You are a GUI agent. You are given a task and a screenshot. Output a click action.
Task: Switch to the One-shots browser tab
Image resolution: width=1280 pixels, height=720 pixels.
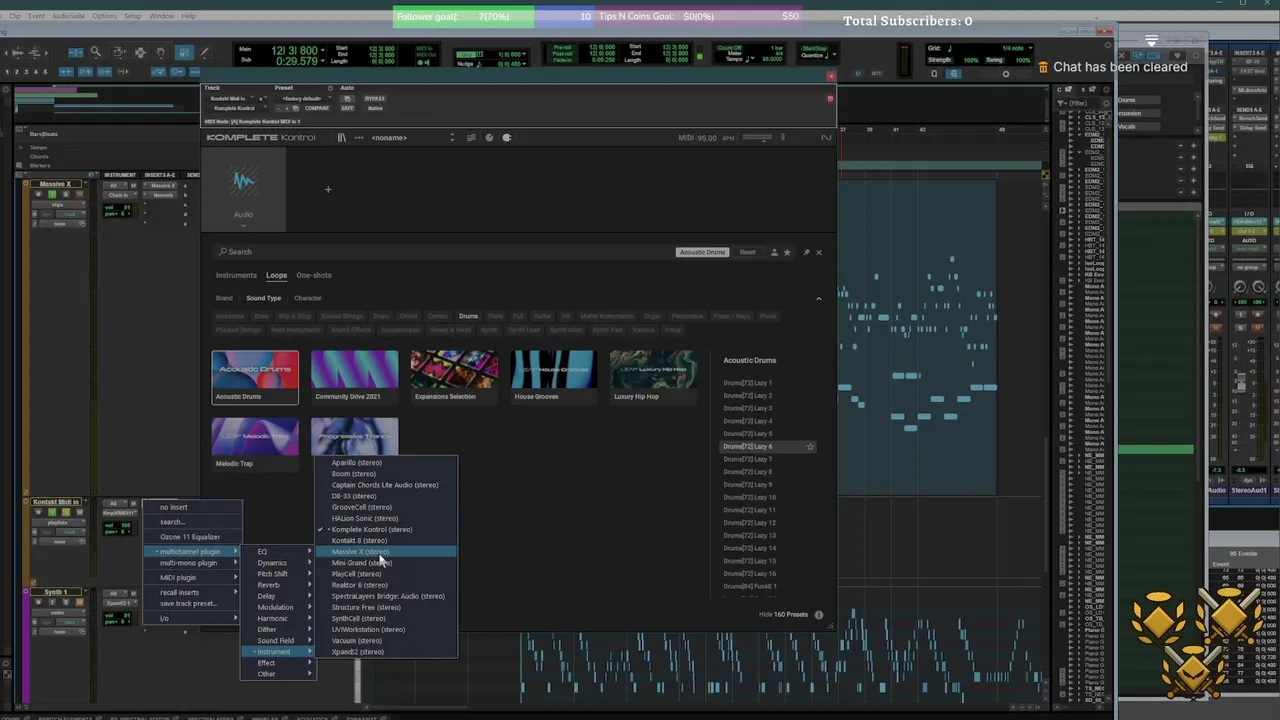tap(314, 275)
